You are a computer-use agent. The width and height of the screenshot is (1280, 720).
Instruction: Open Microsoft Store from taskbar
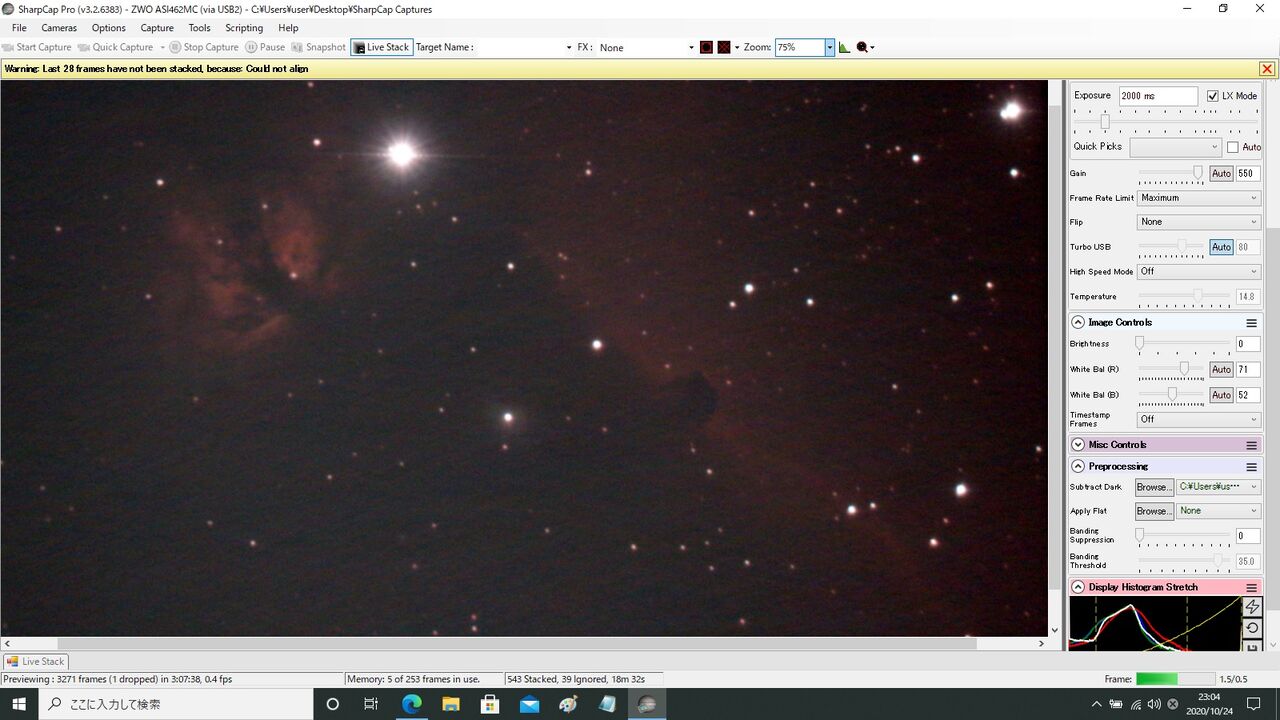pos(489,704)
